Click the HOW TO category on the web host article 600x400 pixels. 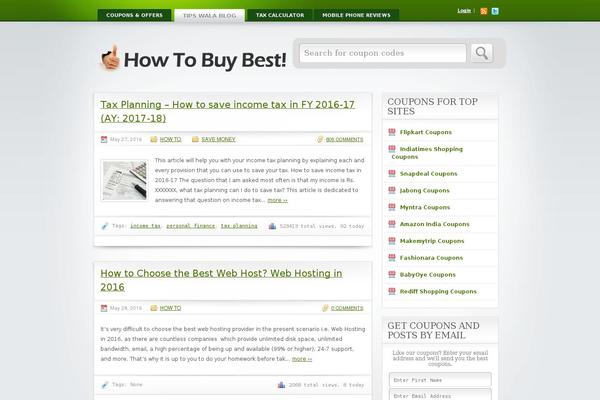click(x=170, y=308)
